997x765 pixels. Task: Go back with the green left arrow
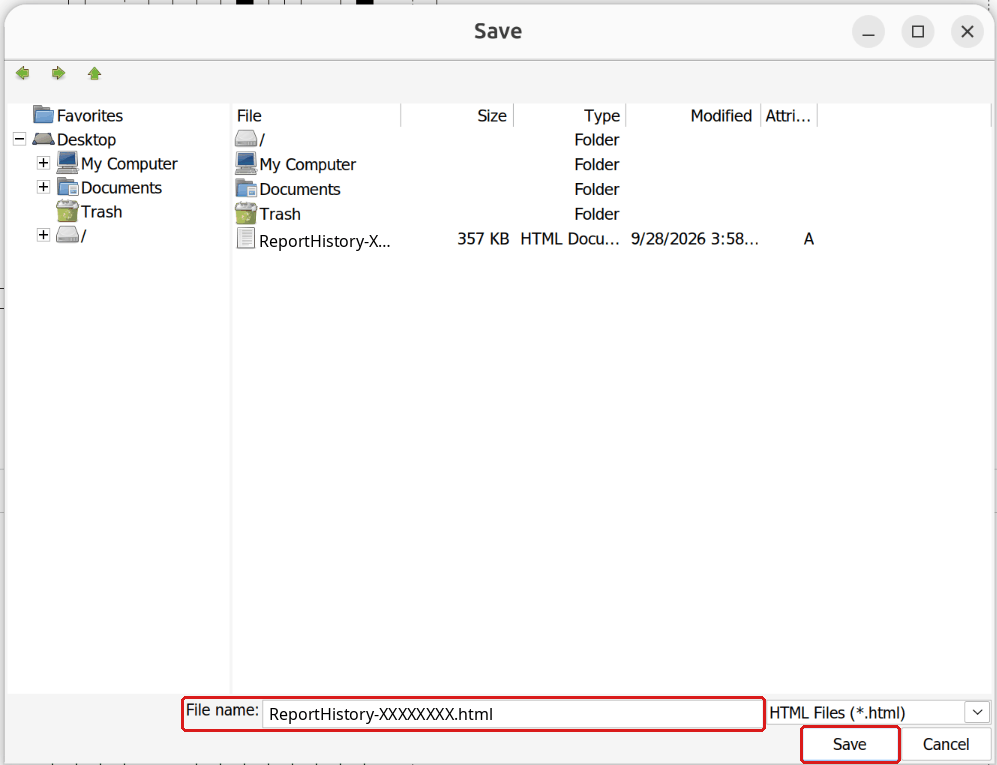point(22,73)
